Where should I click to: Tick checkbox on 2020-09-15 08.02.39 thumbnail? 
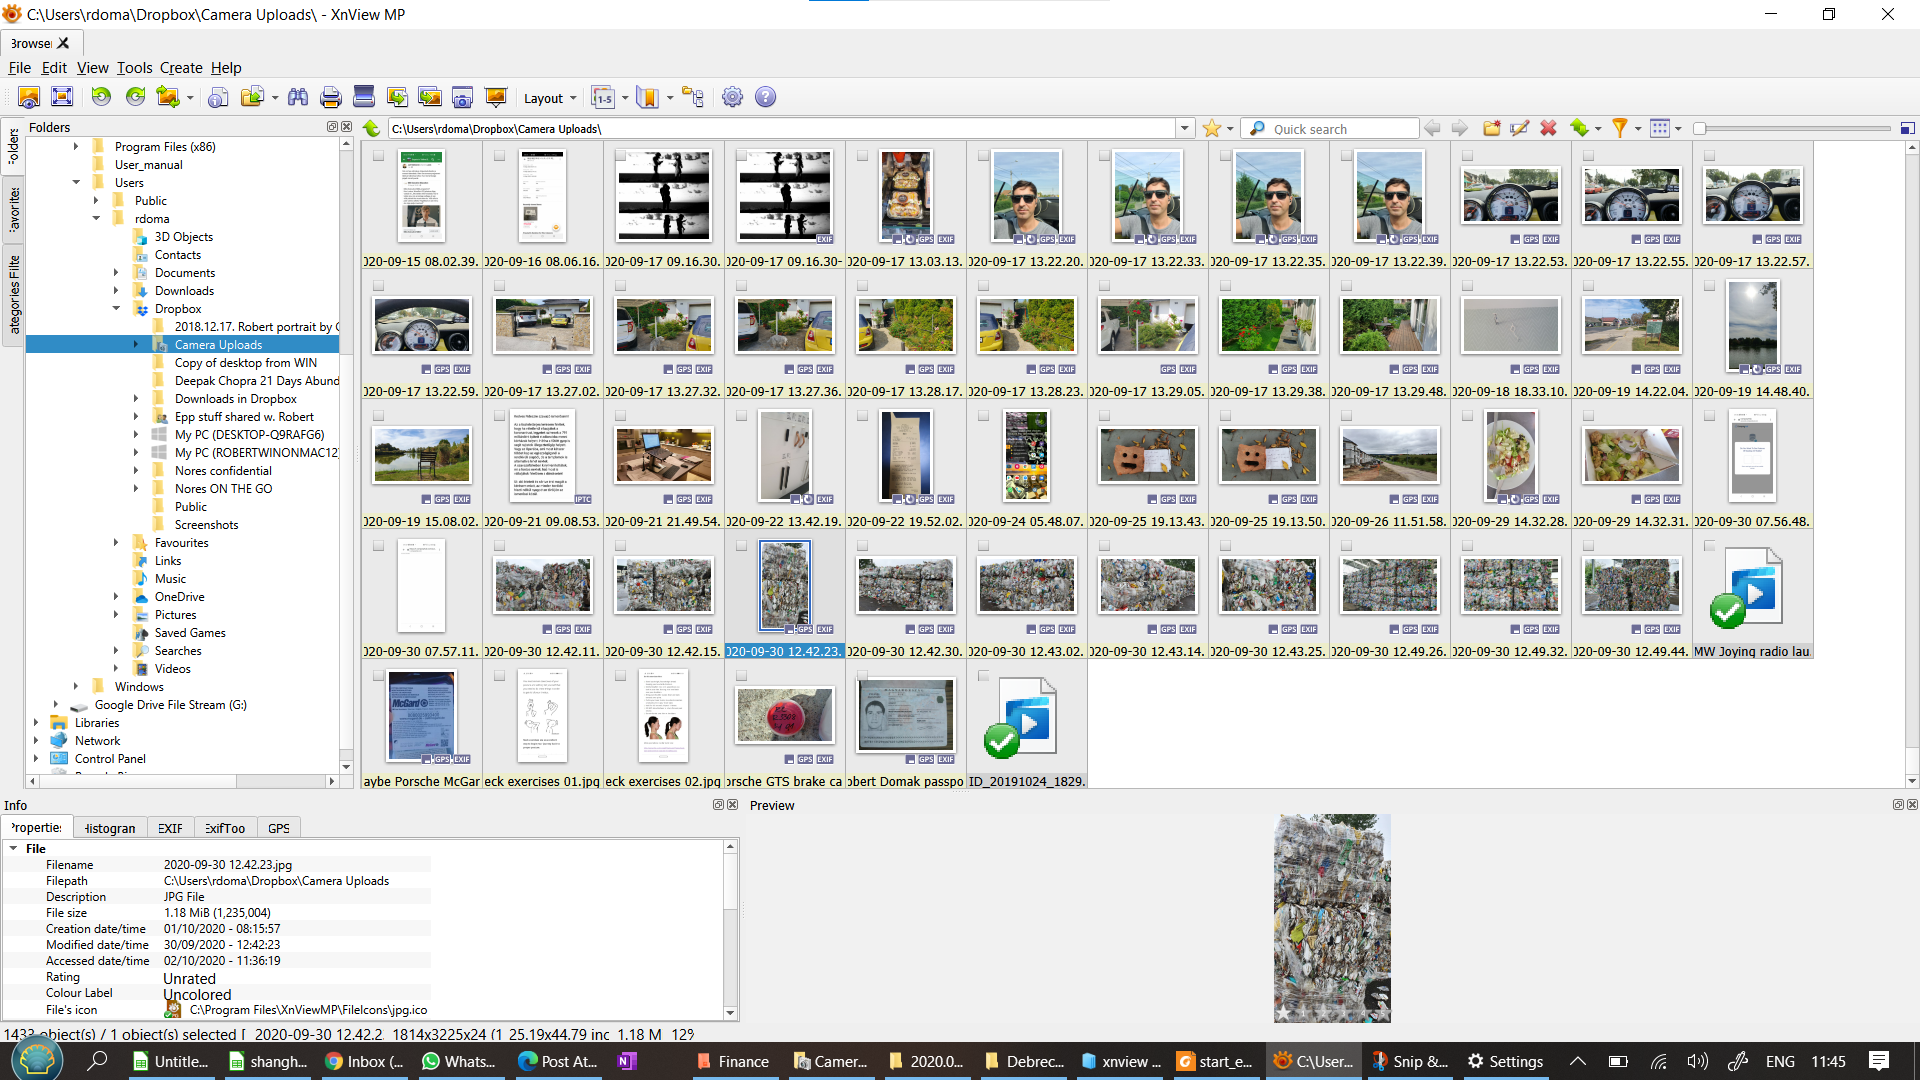378,156
